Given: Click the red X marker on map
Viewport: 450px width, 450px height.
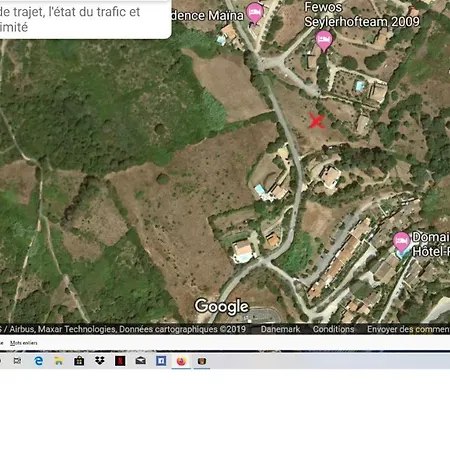Looking at the screenshot, I should click(x=316, y=121).
